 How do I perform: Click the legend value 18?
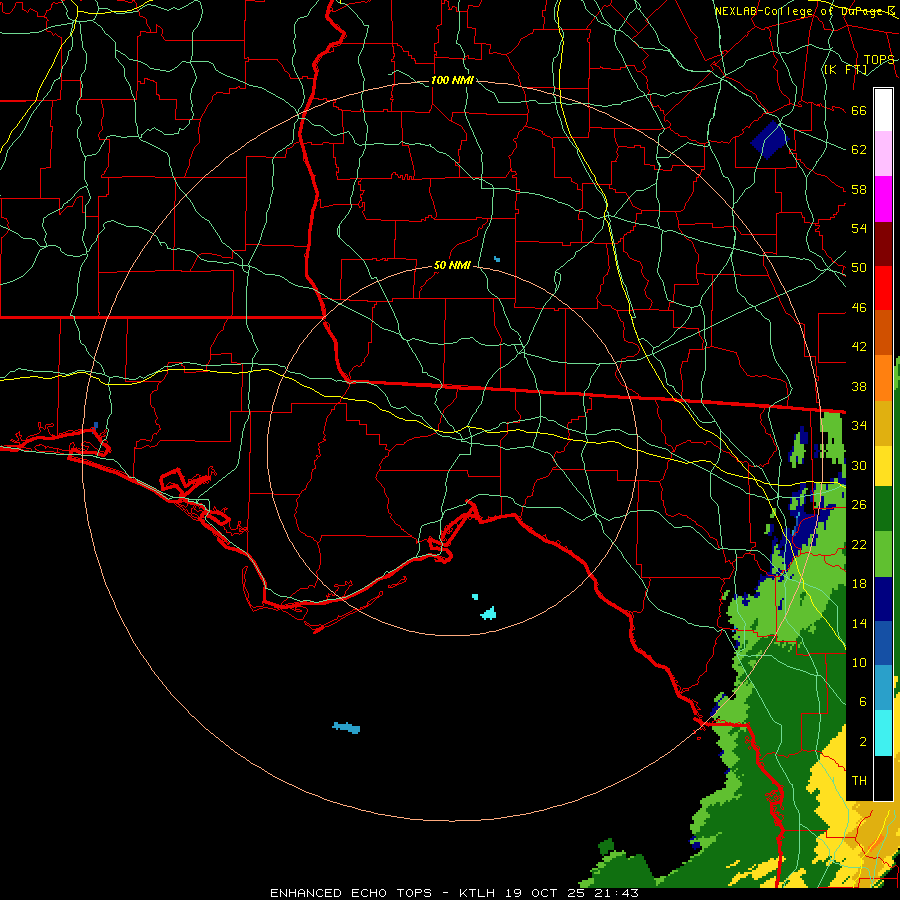pyautogui.click(x=859, y=584)
